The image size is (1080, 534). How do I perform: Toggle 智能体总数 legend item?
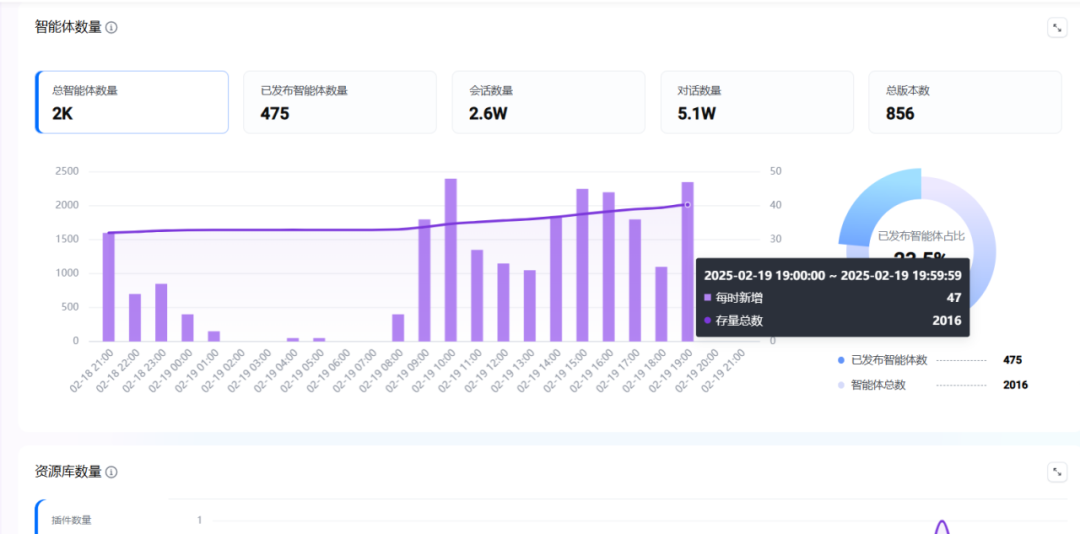(x=878, y=385)
